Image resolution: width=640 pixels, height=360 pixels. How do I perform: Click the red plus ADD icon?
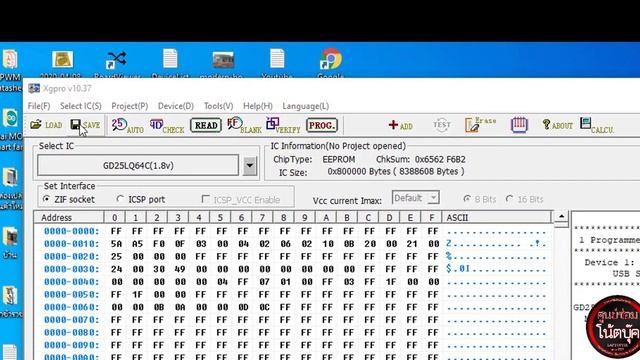[400, 125]
